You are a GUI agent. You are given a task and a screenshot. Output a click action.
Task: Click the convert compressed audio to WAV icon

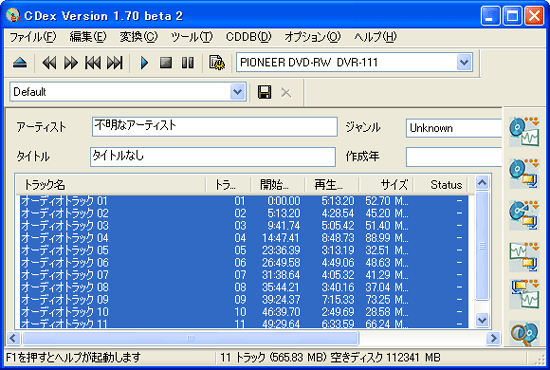(524, 294)
